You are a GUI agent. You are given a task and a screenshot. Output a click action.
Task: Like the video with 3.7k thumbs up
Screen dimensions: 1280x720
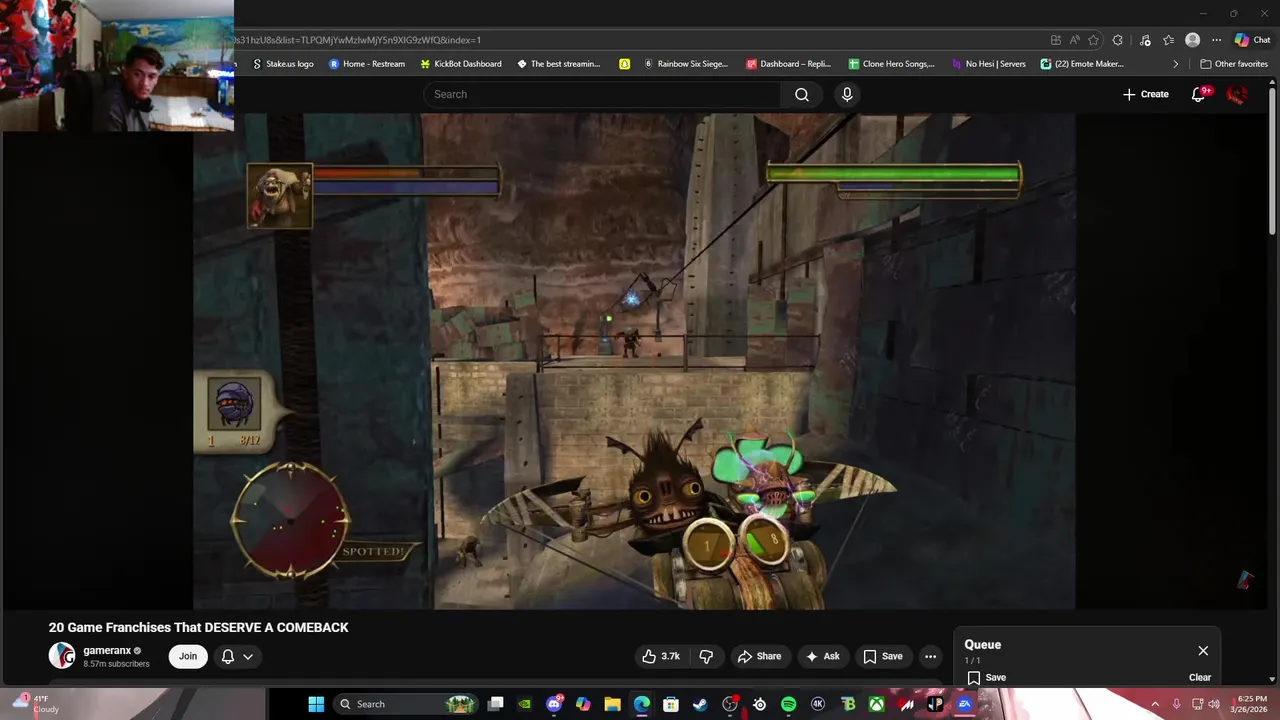click(661, 656)
